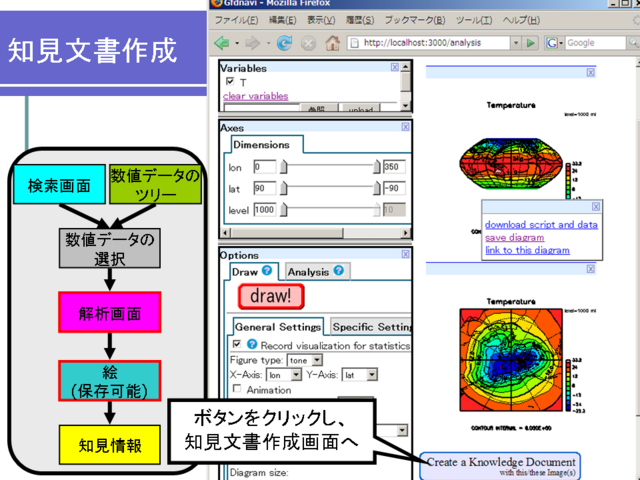This screenshot has width=640, height=480.
Task: Click the clear variables link
Action: [x=256, y=96]
